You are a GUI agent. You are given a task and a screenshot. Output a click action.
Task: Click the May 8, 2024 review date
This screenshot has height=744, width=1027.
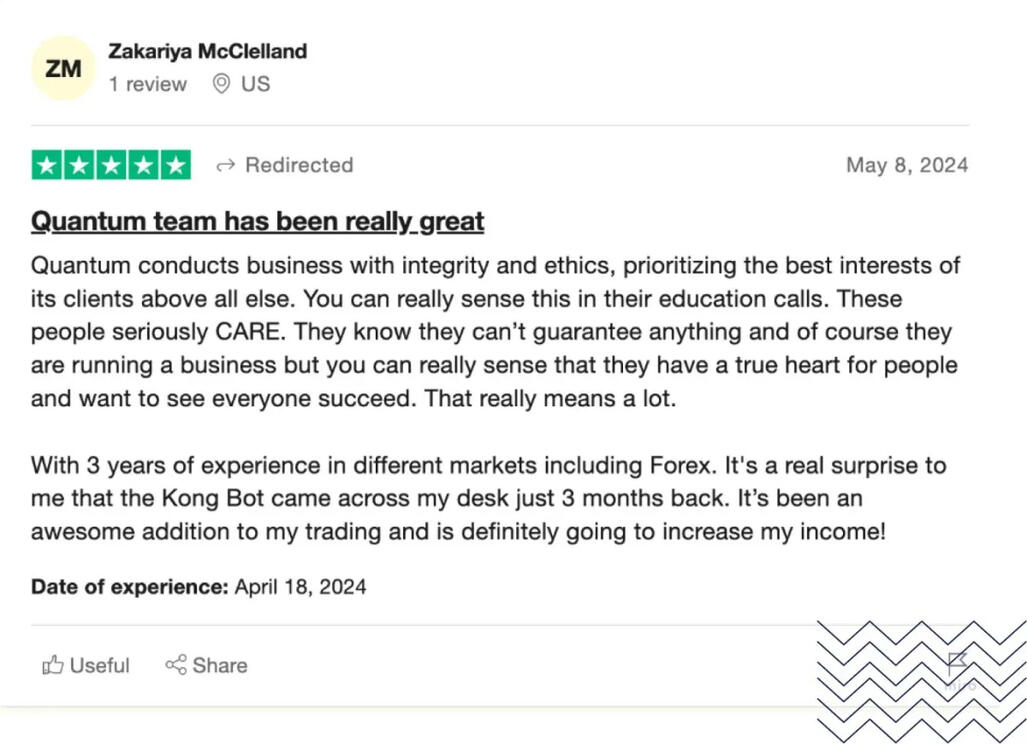coord(906,165)
